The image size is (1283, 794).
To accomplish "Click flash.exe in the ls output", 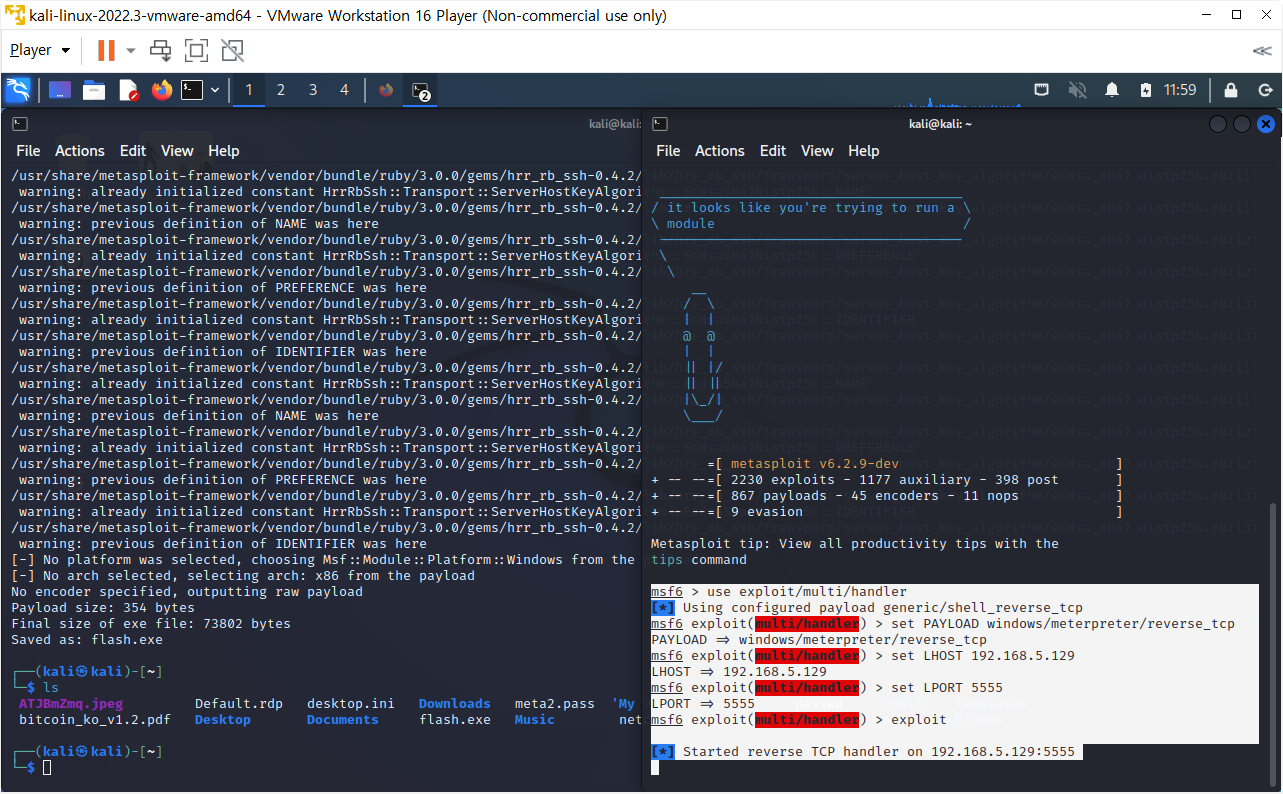I will tap(455, 720).
